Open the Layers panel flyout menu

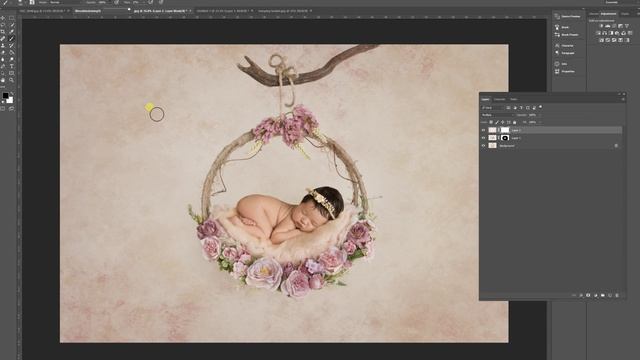[x=623, y=99]
